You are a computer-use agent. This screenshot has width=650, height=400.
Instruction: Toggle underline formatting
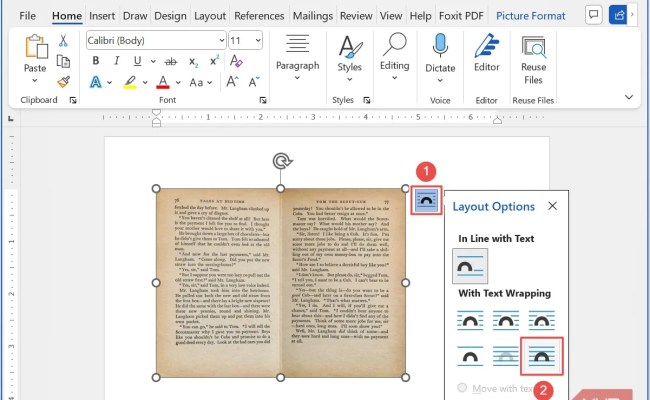pos(137,61)
